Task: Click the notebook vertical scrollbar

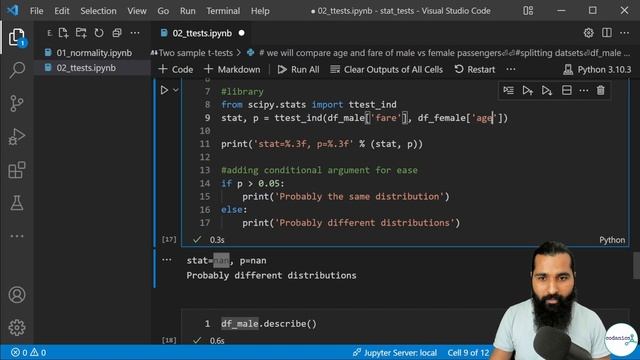Action: pos(636,265)
